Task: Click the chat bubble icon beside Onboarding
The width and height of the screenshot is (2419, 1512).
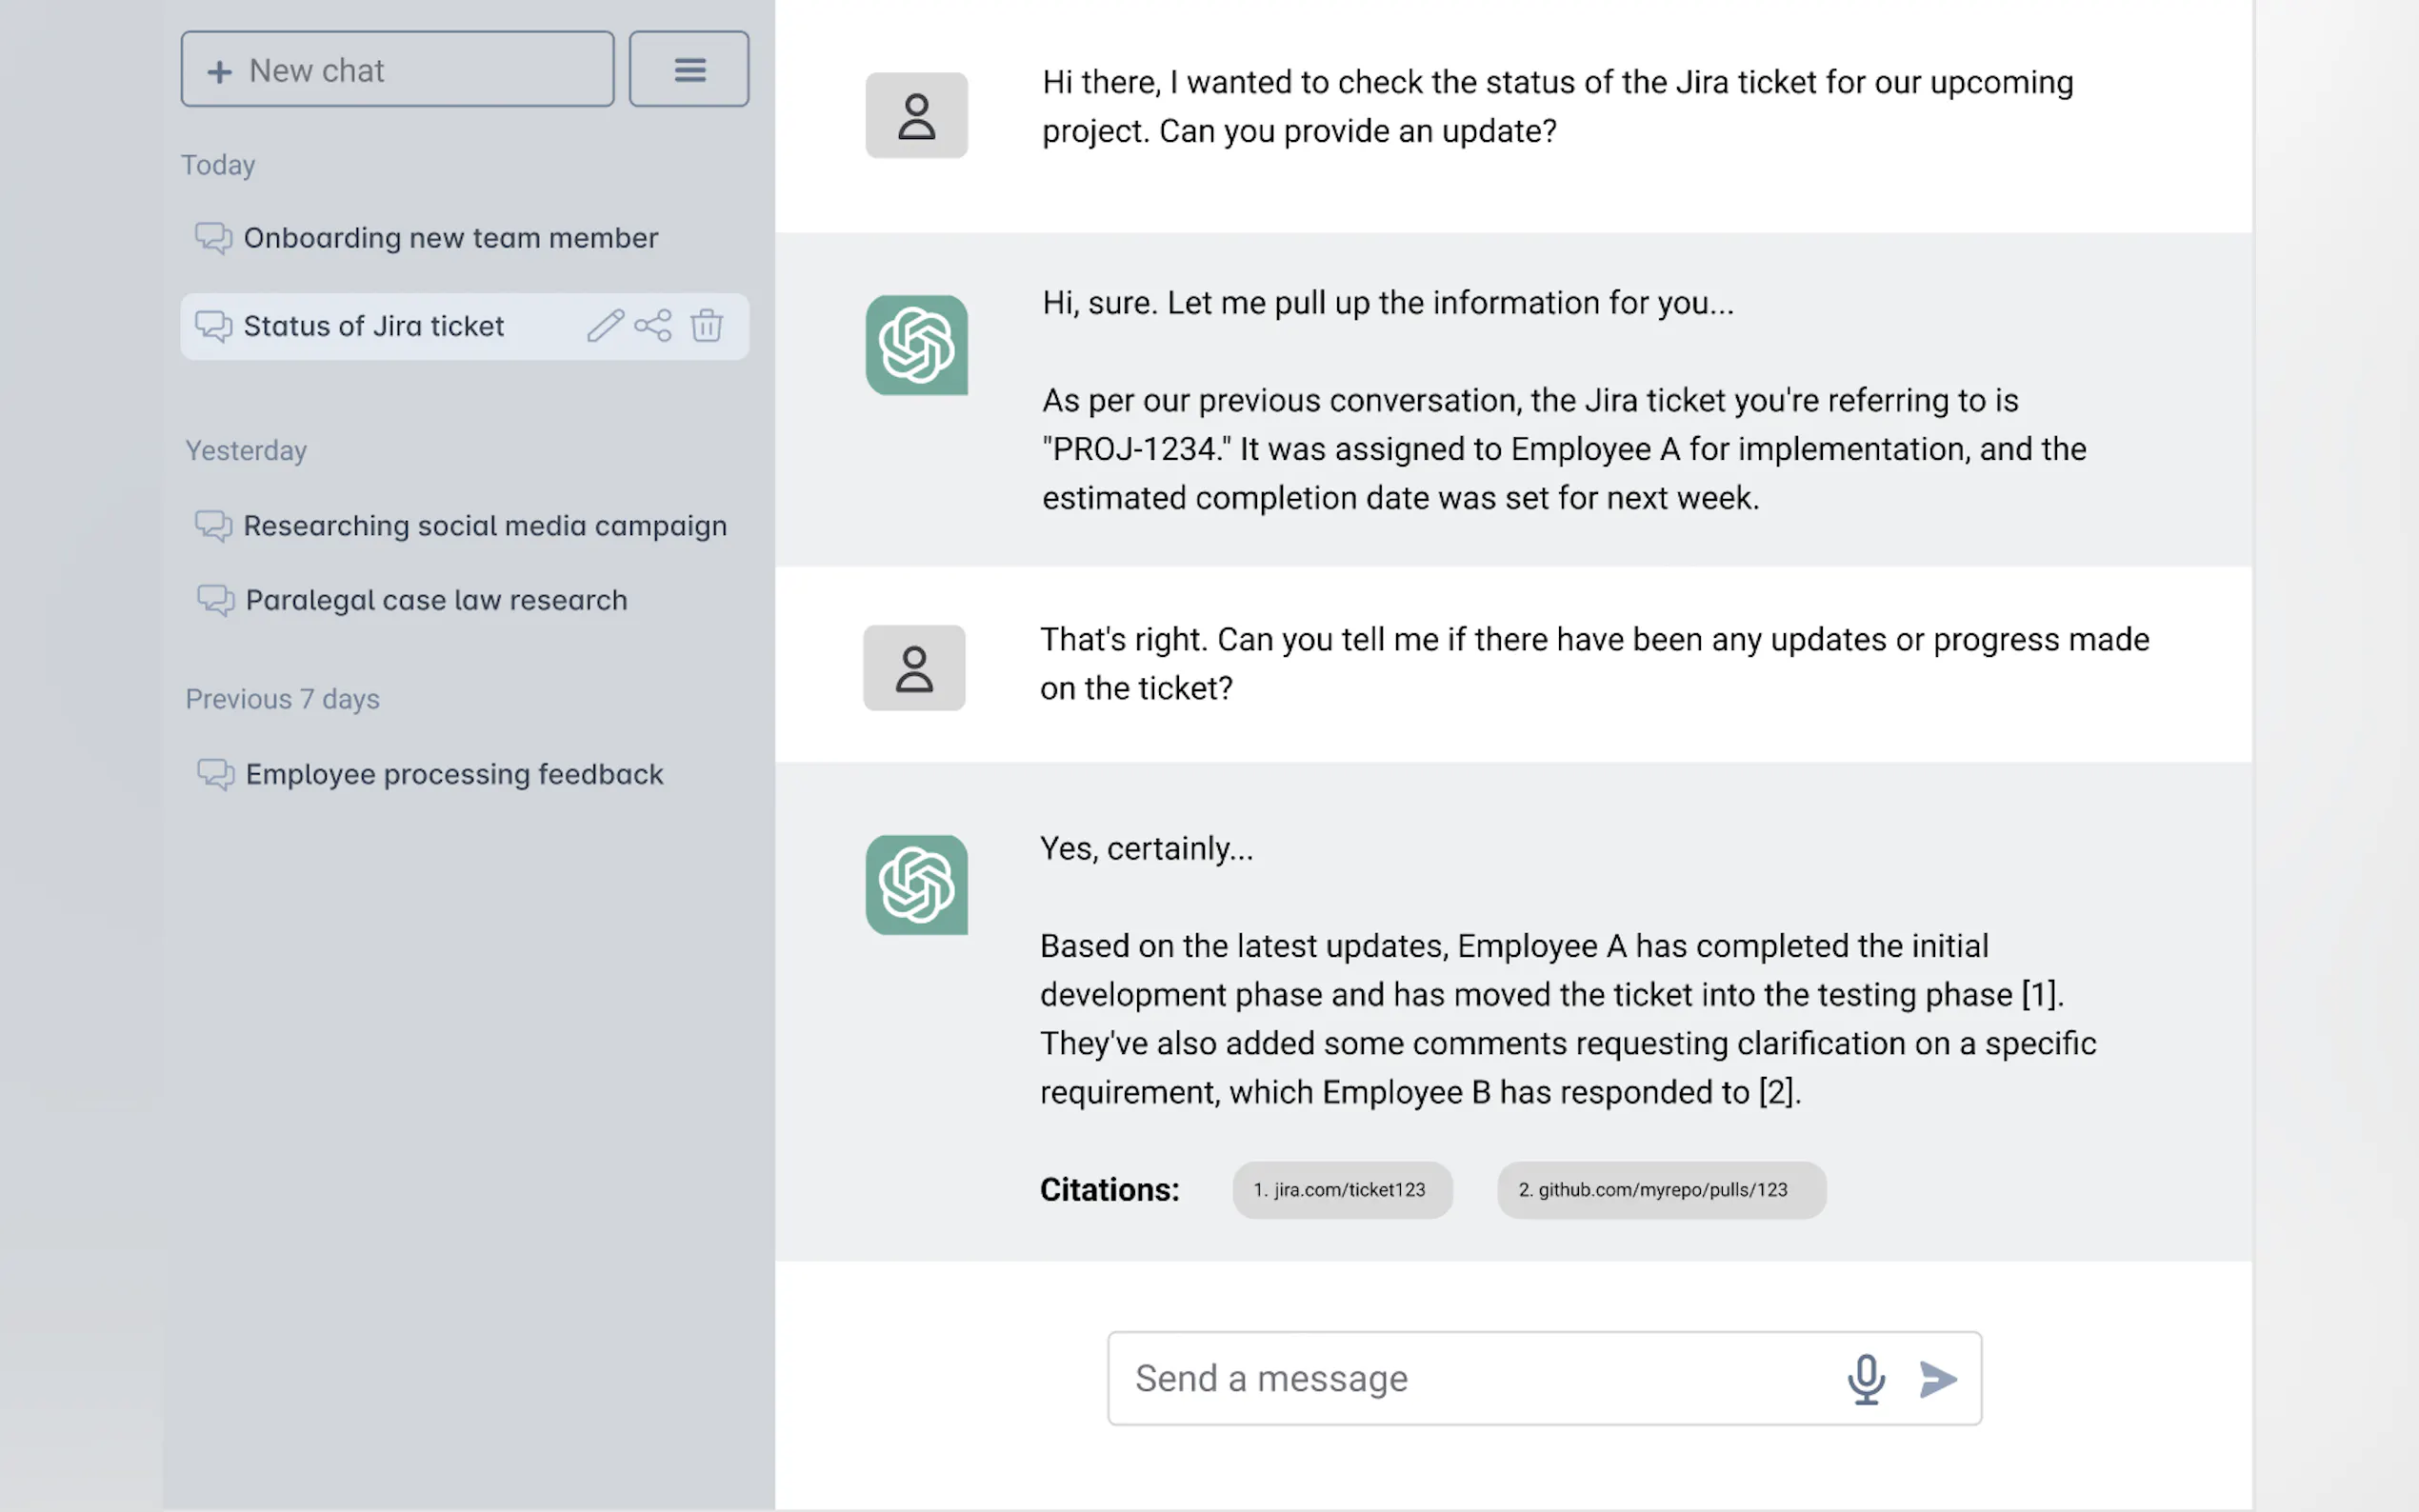Action: (213, 238)
